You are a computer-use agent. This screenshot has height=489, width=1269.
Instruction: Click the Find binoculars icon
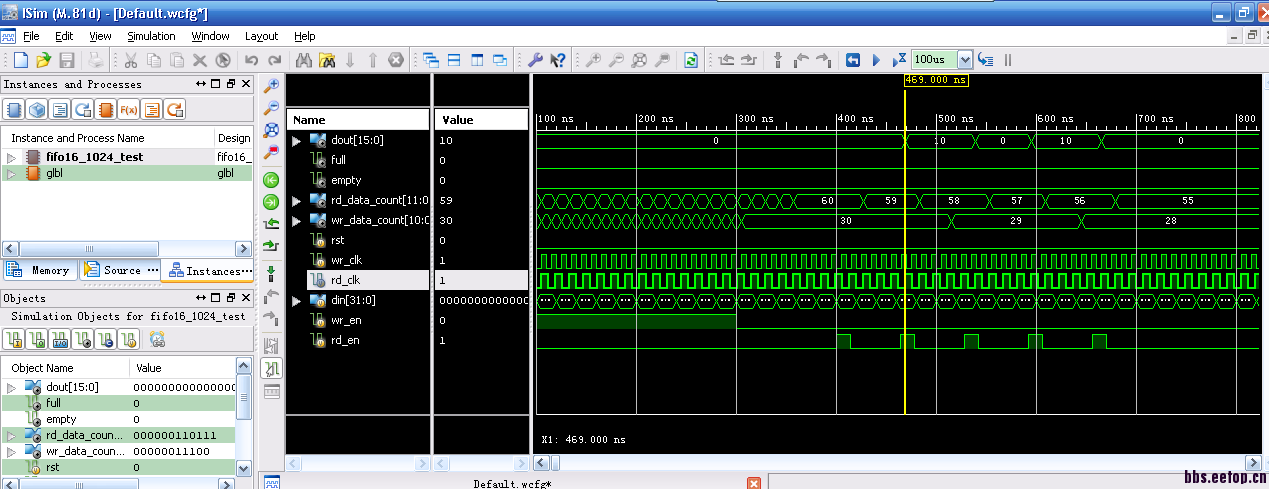[303, 60]
